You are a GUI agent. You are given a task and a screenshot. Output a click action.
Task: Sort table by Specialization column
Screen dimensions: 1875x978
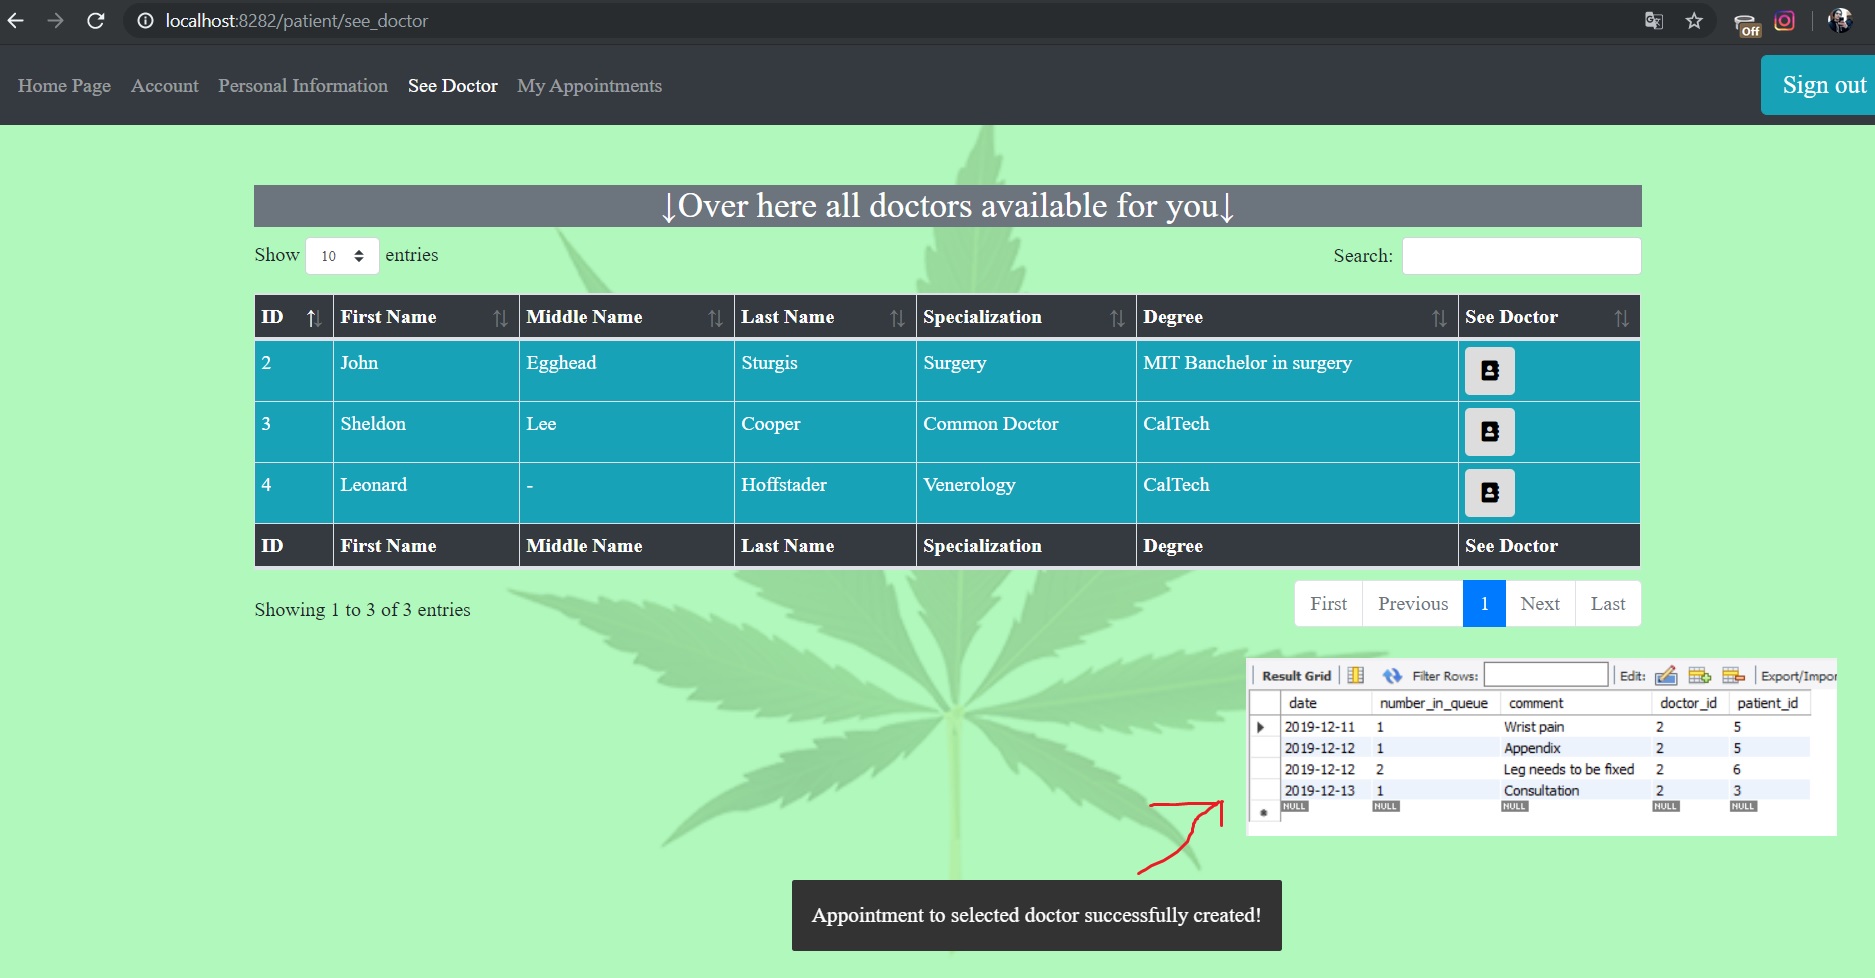click(1024, 317)
